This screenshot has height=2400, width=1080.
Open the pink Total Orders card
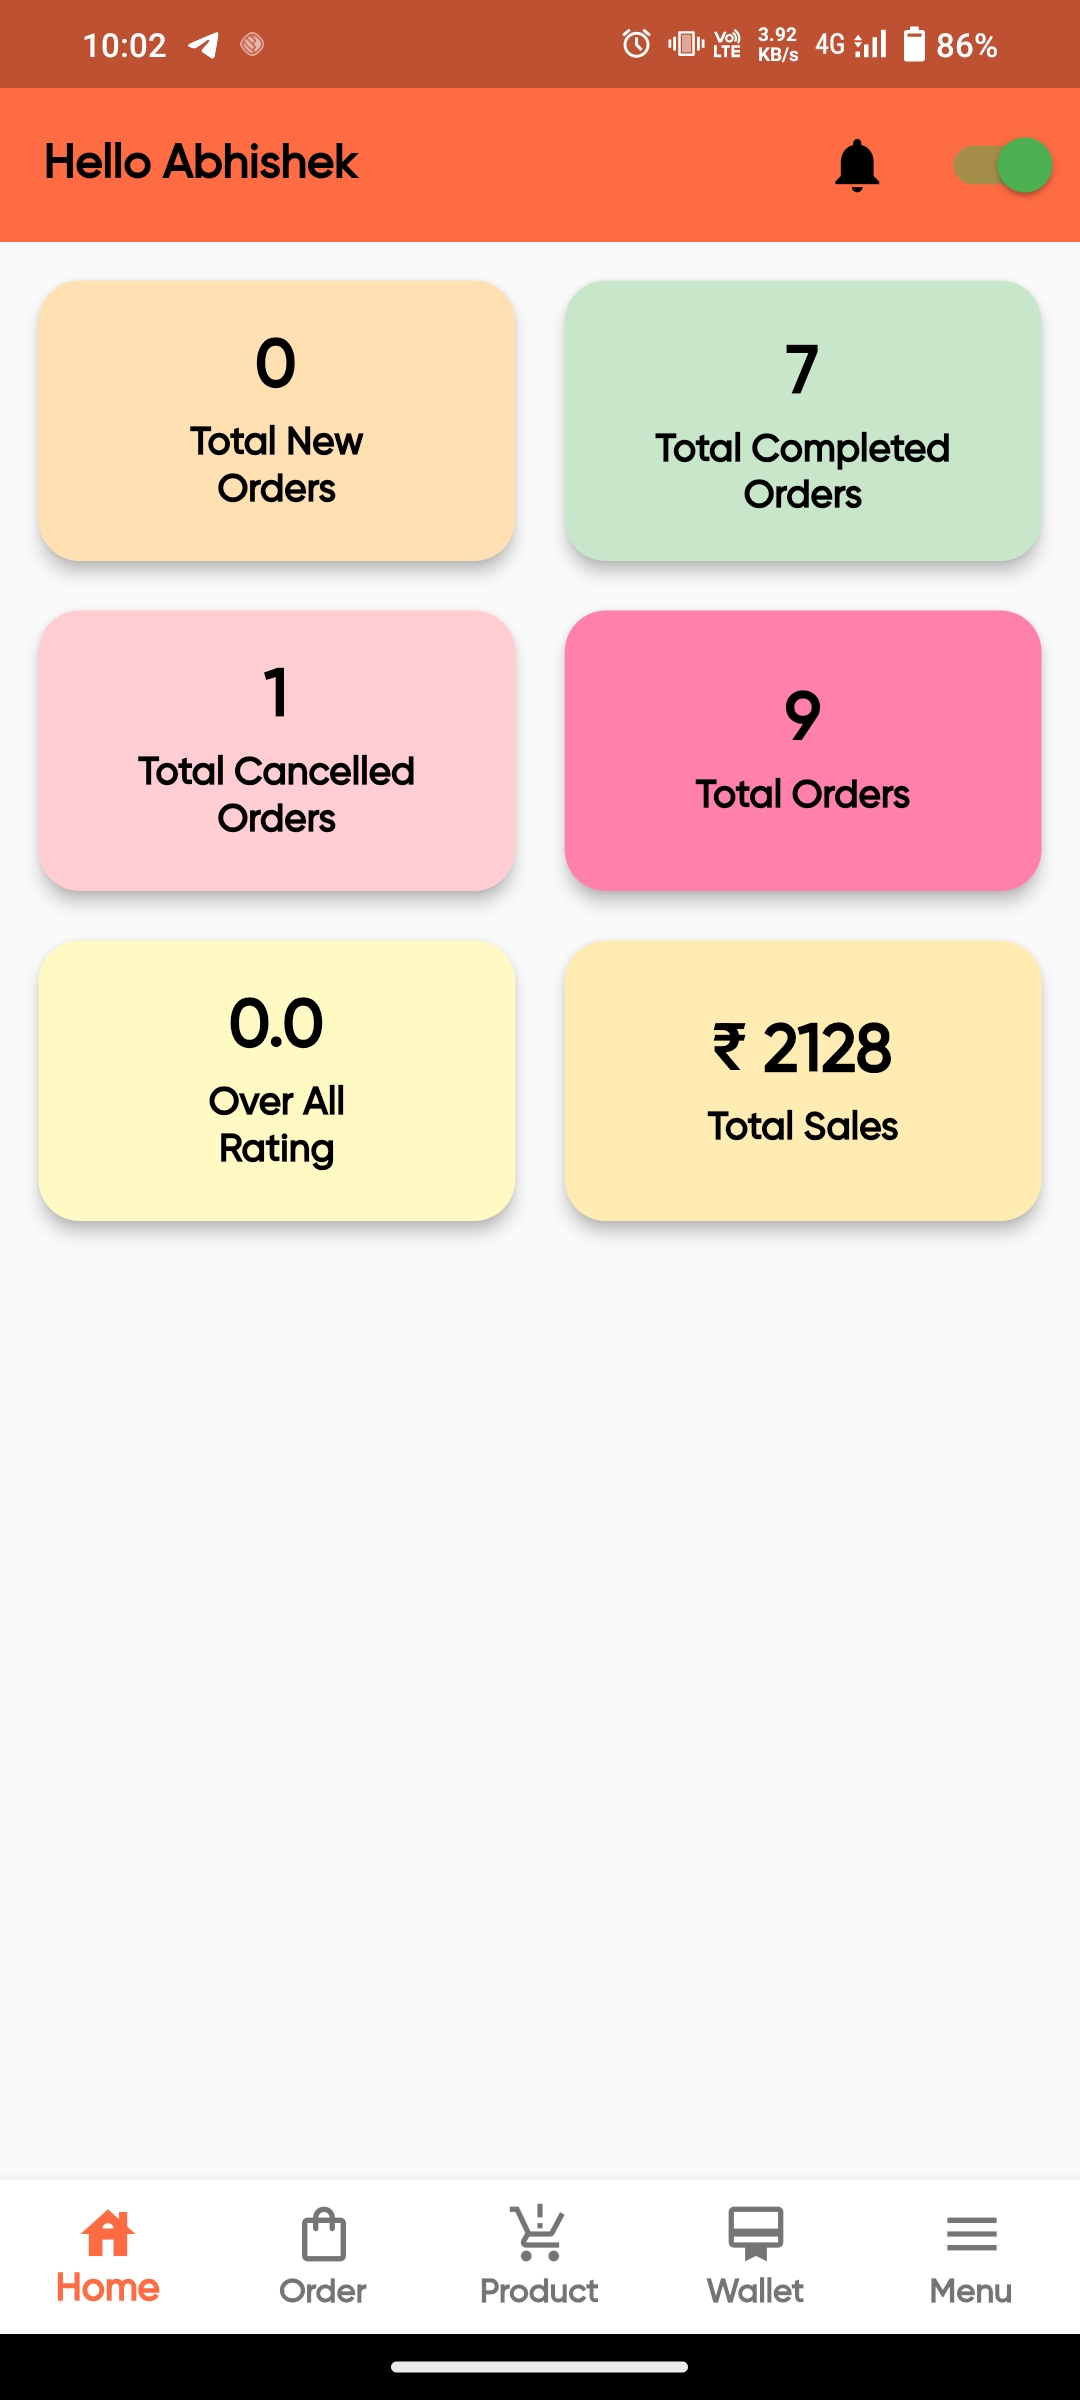[803, 751]
